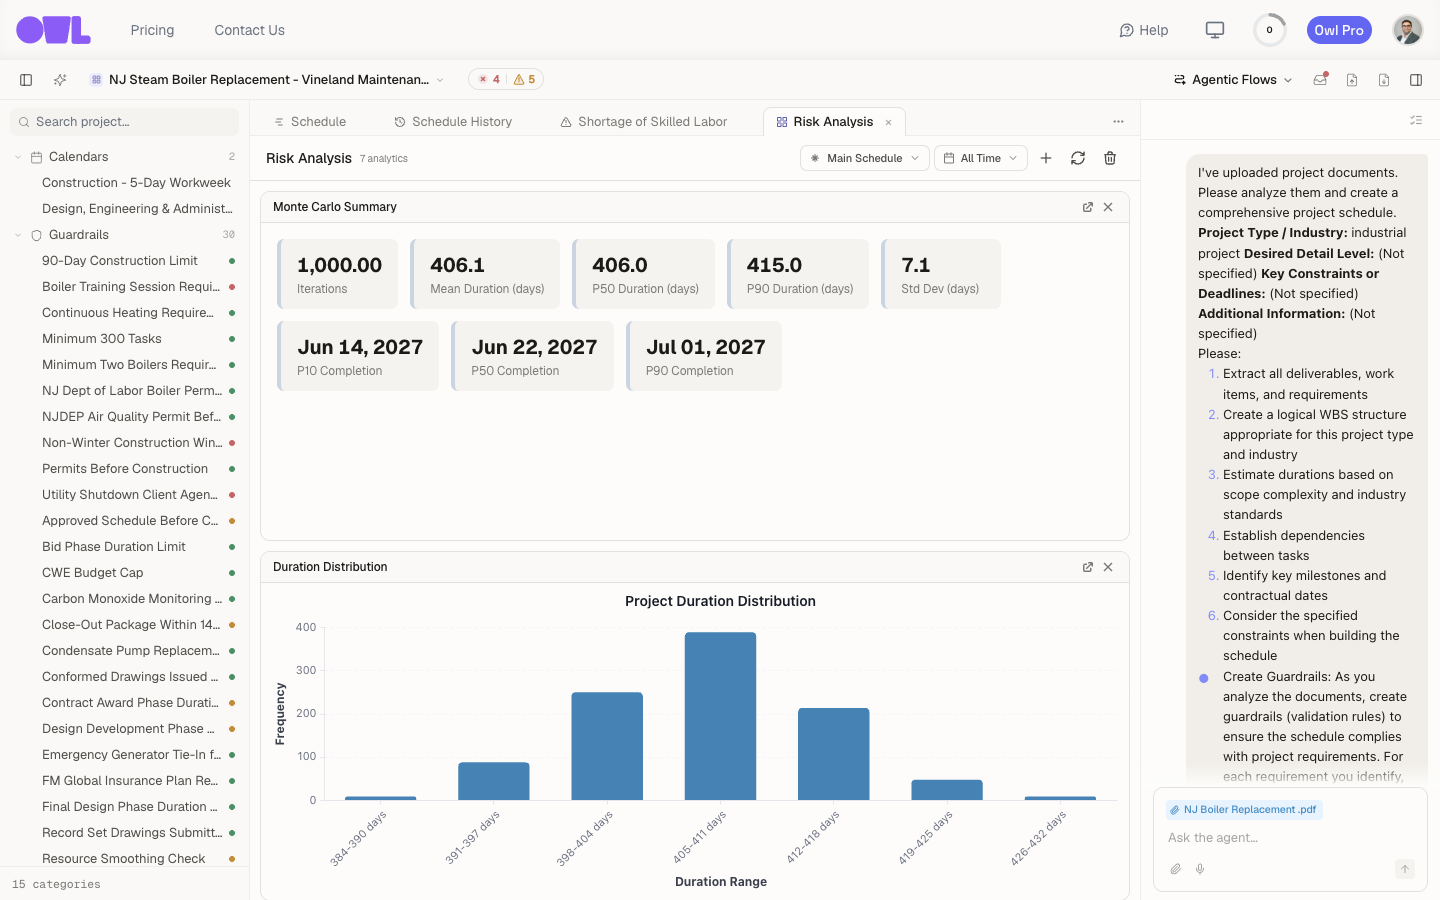Toggle the right sidebar panel icon

(1416, 80)
